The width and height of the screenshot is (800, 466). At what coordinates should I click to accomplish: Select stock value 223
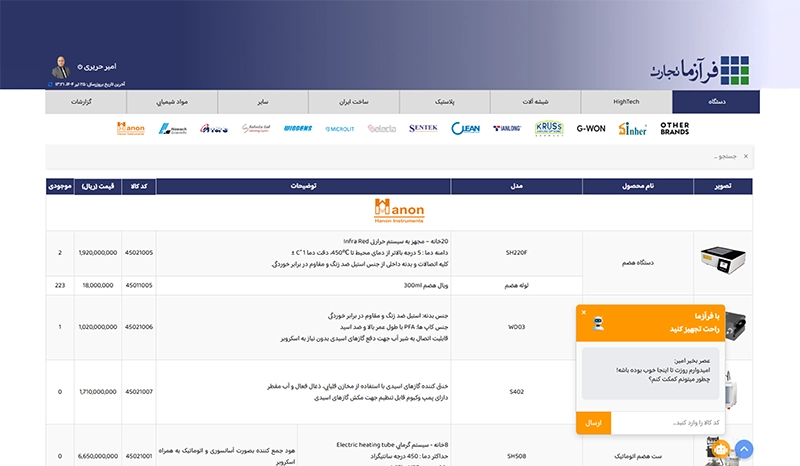60,285
